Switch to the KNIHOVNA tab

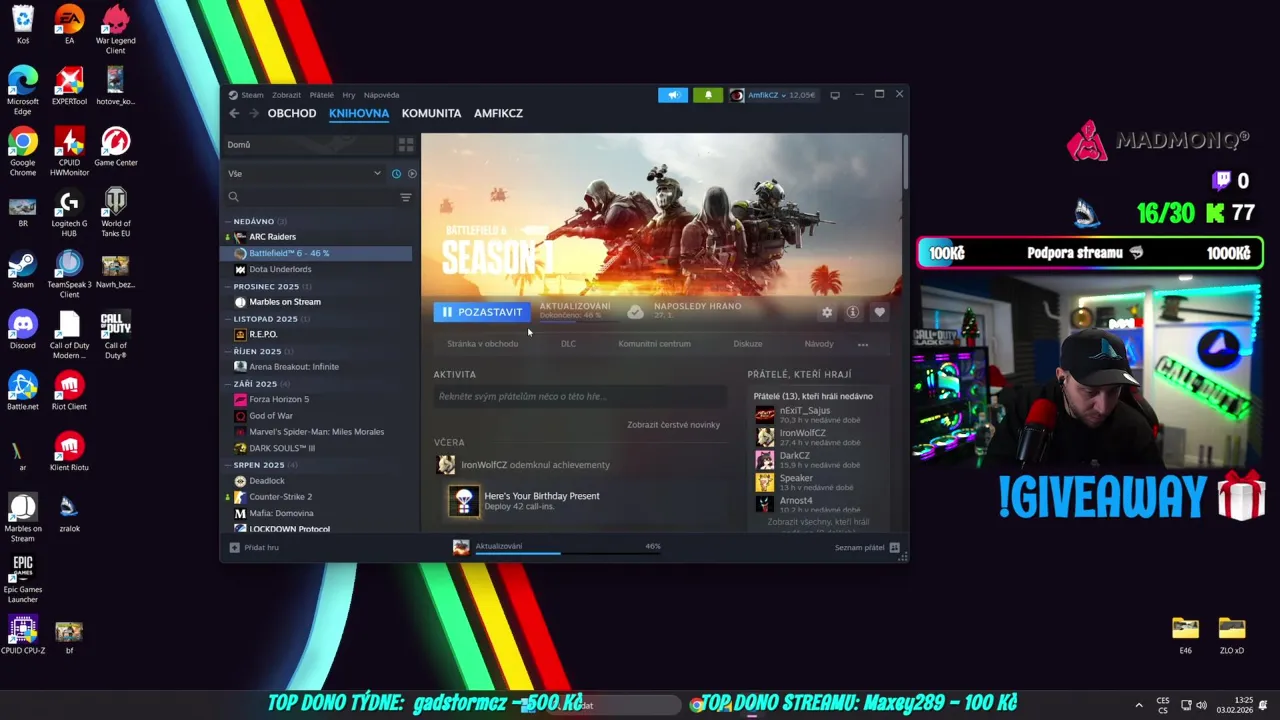pyautogui.click(x=359, y=113)
